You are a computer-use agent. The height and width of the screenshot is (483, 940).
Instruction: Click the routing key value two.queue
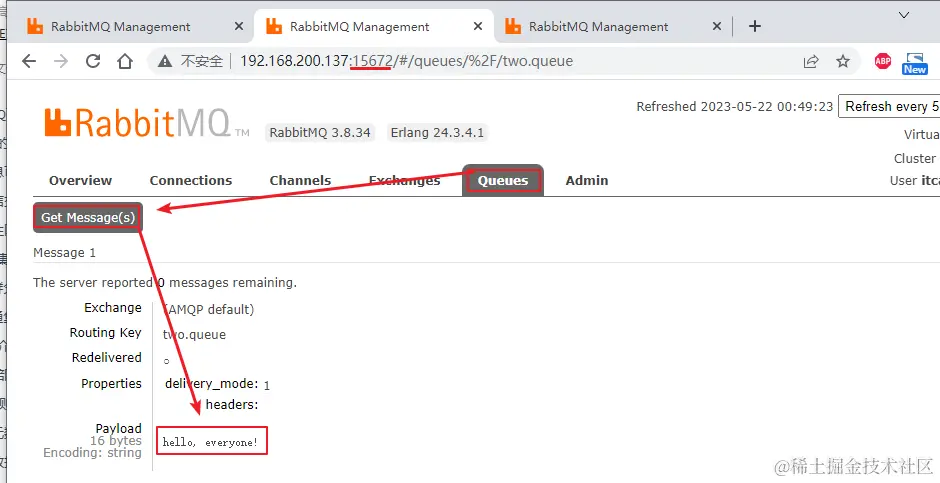point(194,334)
